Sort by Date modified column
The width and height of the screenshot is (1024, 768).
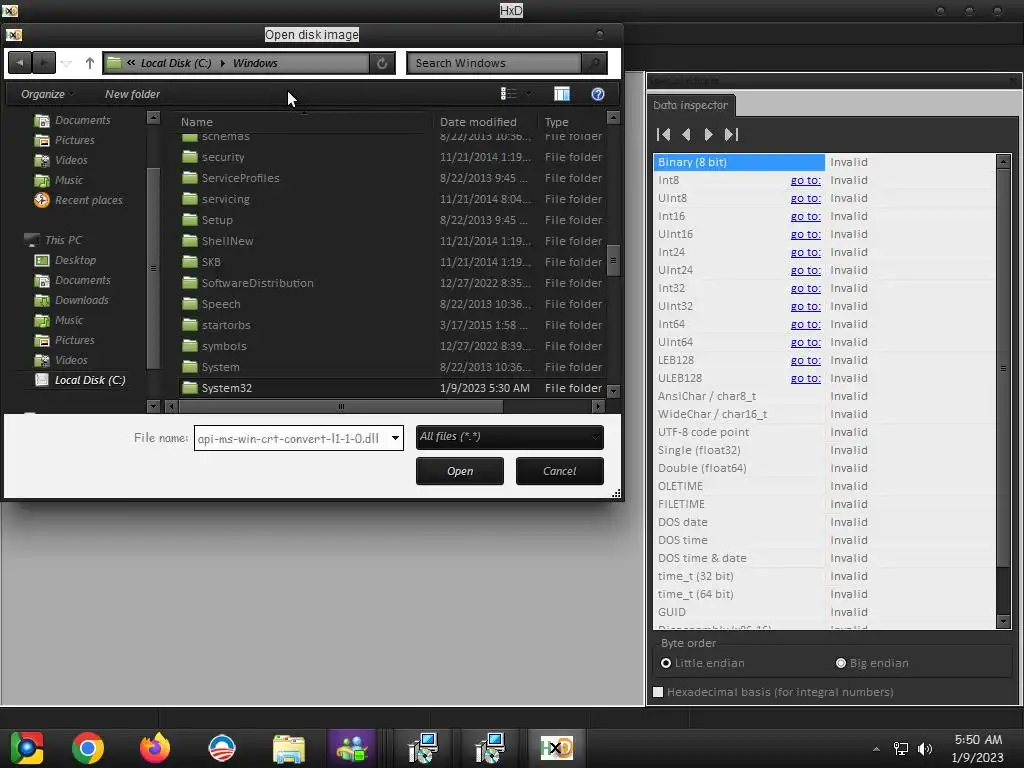click(x=478, y=122)
